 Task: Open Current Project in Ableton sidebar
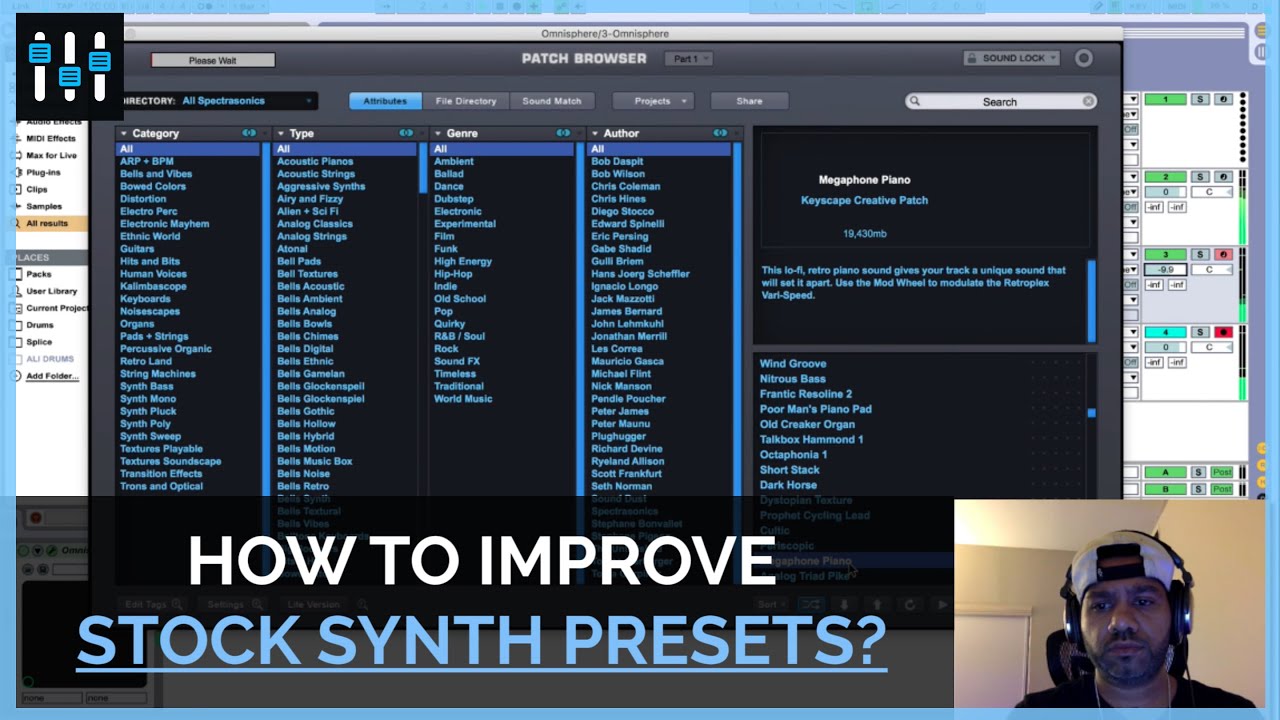[x=56, y=308]
